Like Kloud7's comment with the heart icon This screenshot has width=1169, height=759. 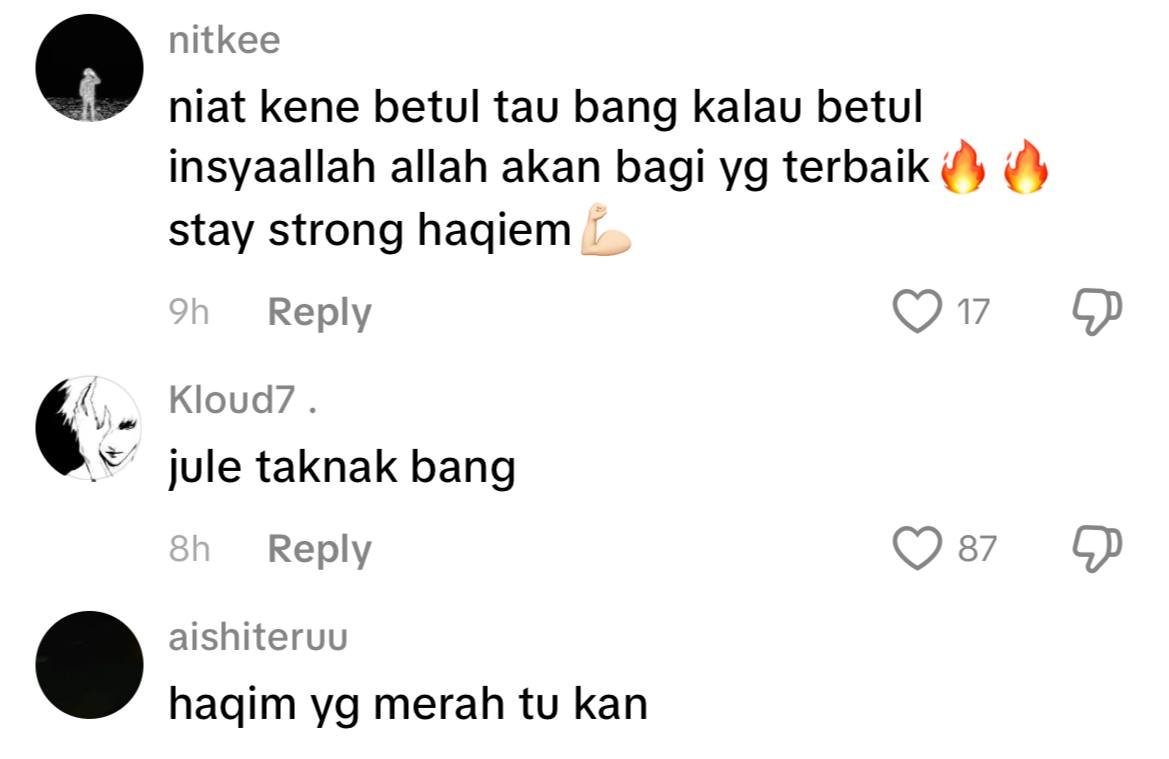coord(917,549)
